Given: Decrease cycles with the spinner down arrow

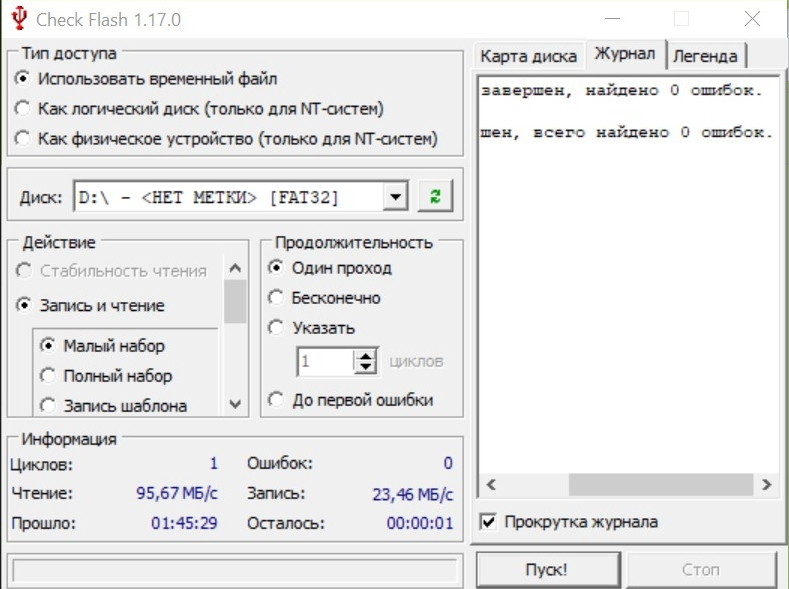Looking at the screenshot, I should tap(366, 368).
